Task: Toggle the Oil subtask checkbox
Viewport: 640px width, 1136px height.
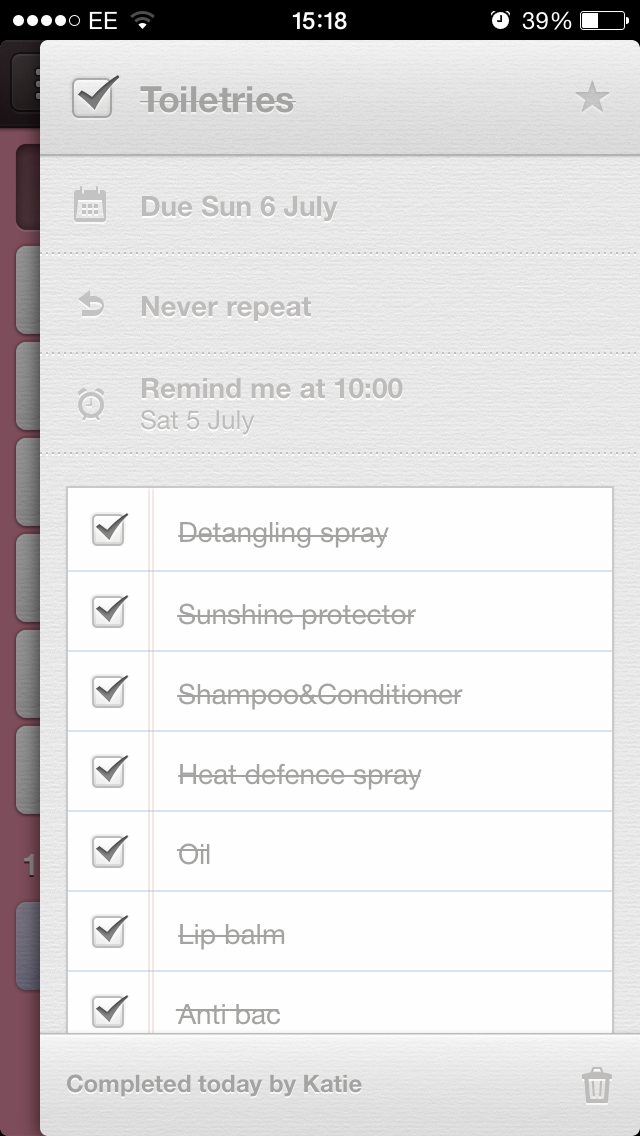Action: point(109,851)
